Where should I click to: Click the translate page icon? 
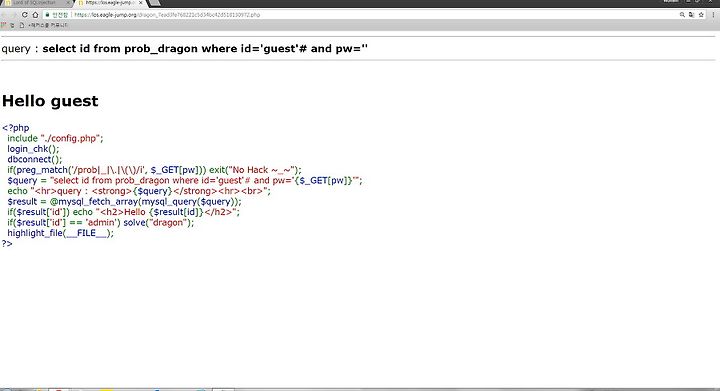coord(692,15)
